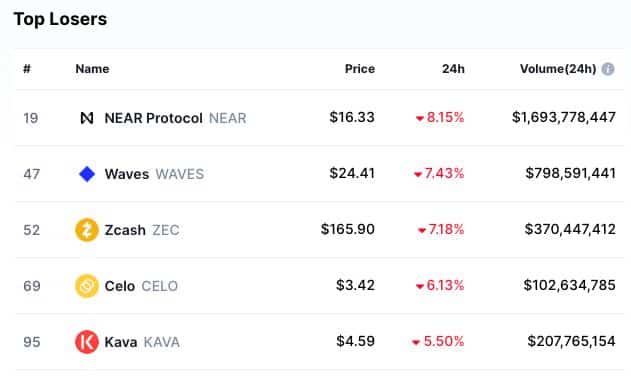
Task: Sort by Volume(24h) column header
Action: coord(558,69)
